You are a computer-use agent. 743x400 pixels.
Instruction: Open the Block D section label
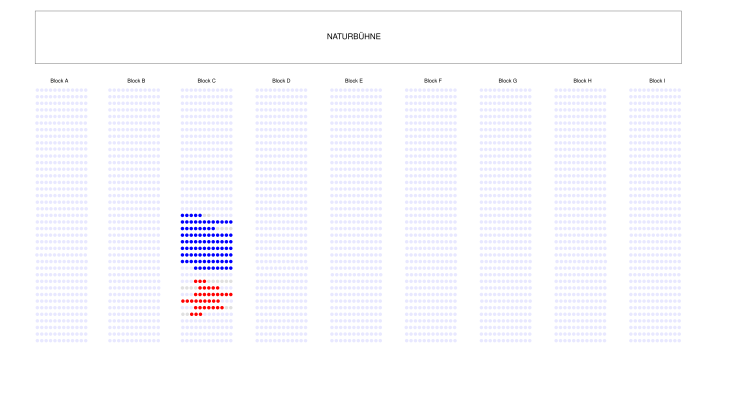(x=281, y=80)
